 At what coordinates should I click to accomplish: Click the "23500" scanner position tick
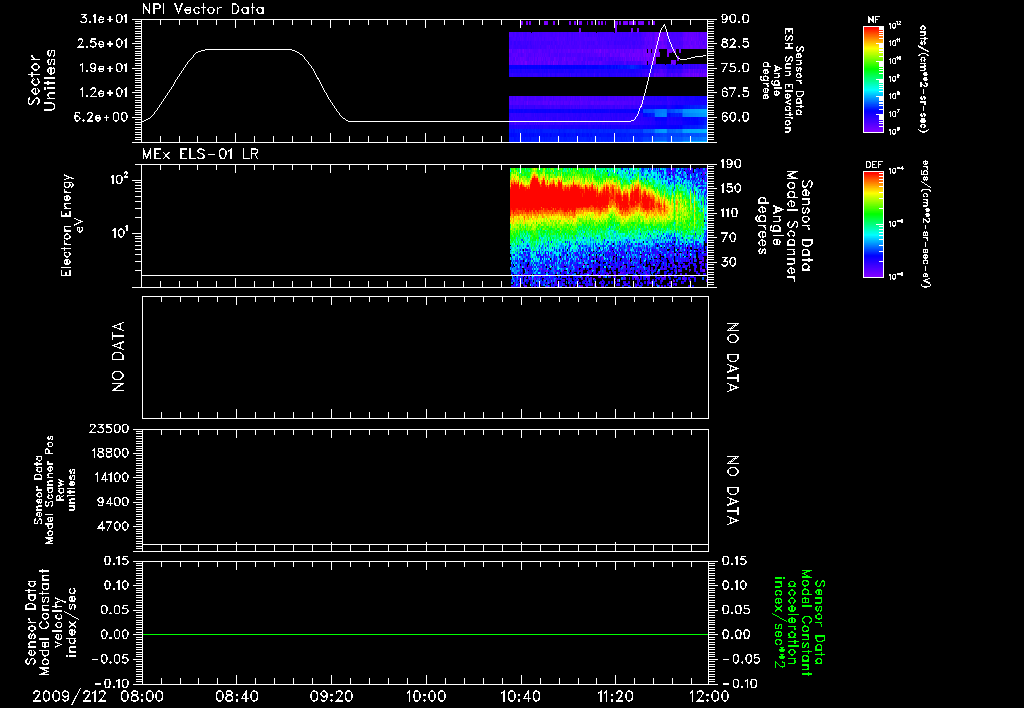point(109,428)
